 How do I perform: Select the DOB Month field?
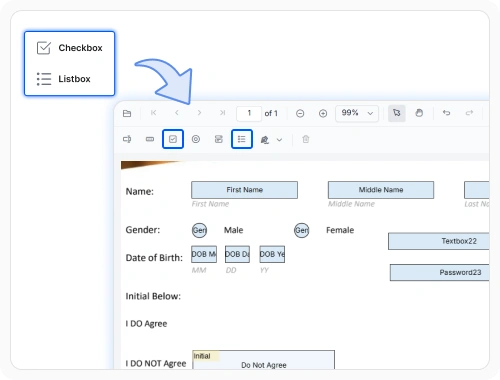pyautogui.click(x=204, y=254)
